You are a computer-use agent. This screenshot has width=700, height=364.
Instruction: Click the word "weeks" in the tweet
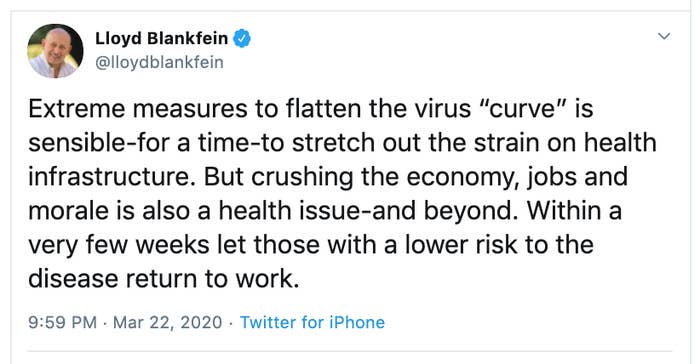pos(172,245)
